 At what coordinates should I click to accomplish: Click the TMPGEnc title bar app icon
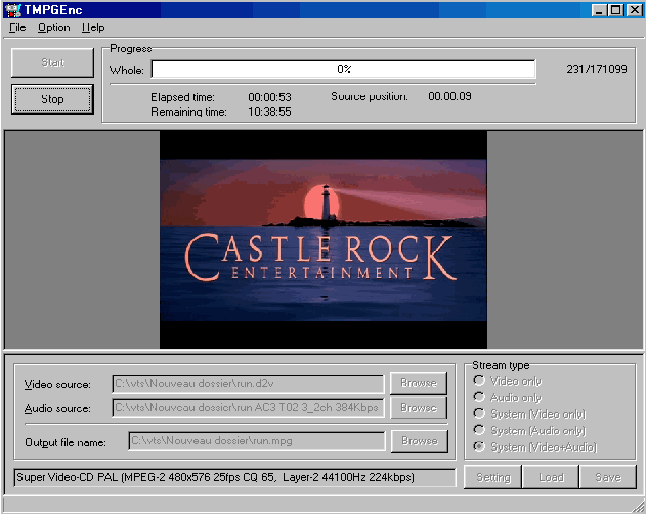point(13,10)
